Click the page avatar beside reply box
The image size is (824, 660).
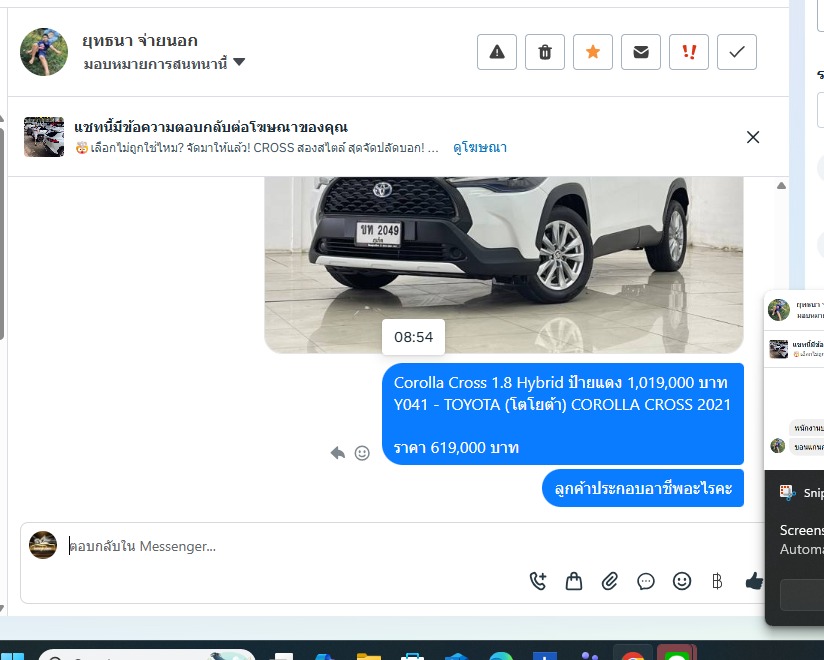[x=43, y=545]
